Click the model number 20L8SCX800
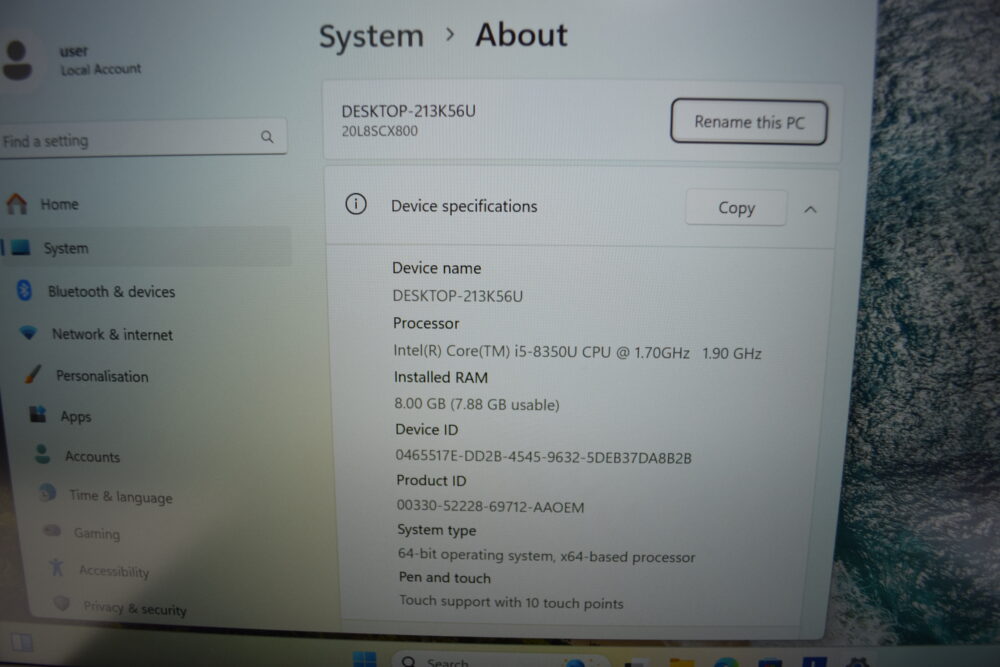 pyautogui.click(x=380, y=131)
